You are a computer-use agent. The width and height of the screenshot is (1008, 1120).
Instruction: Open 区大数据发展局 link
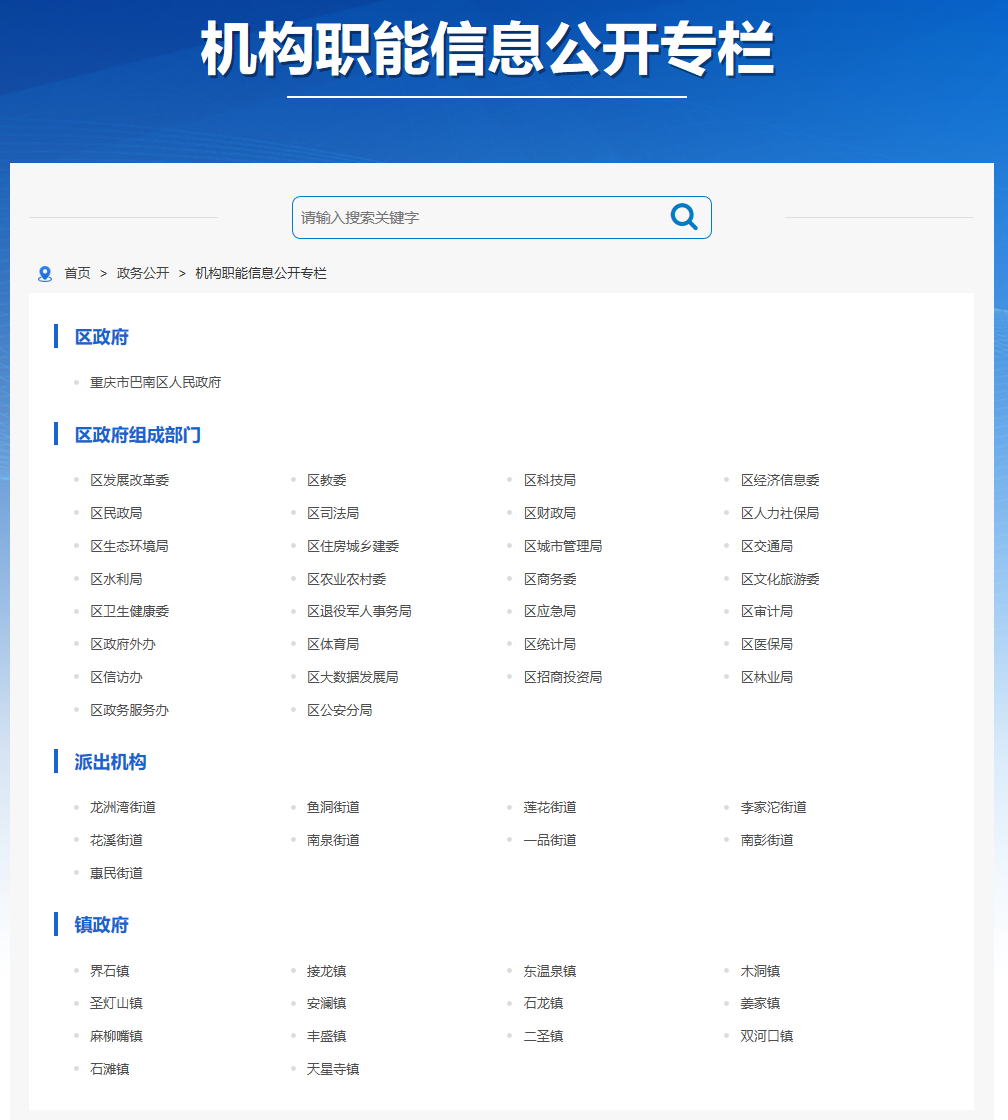353,676
